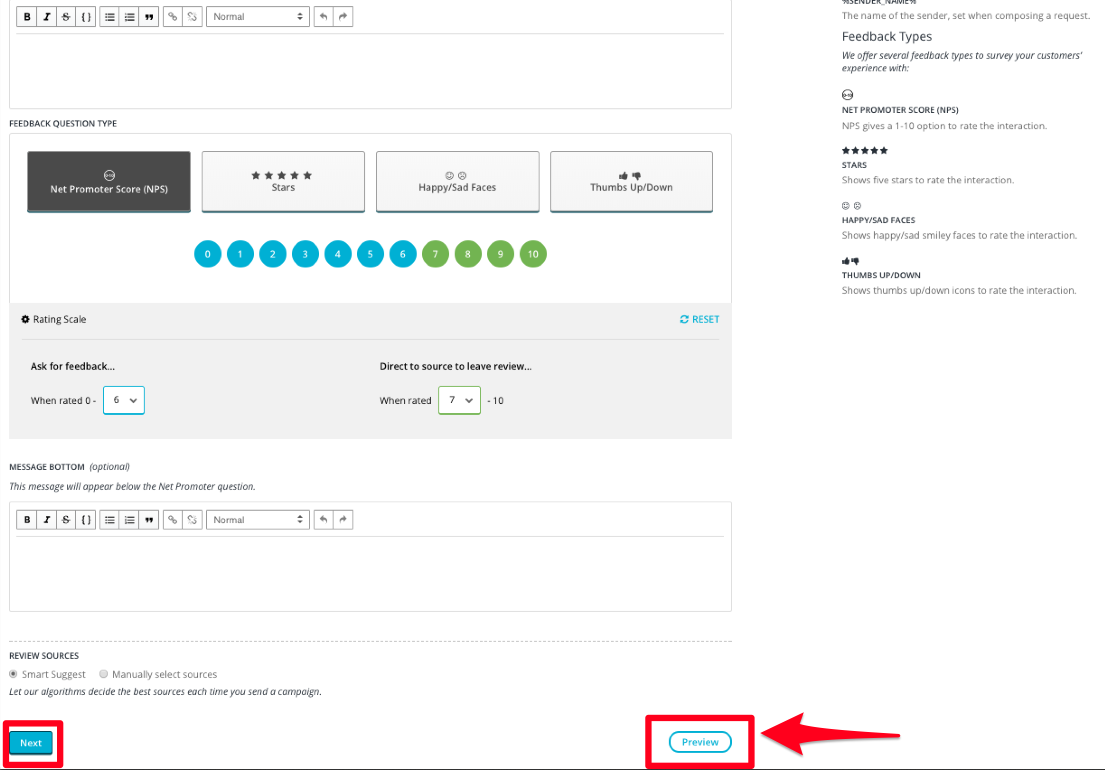Redo in the top message editor toolbar
This screenshot has width=1105, height=770.
(343, 17)
